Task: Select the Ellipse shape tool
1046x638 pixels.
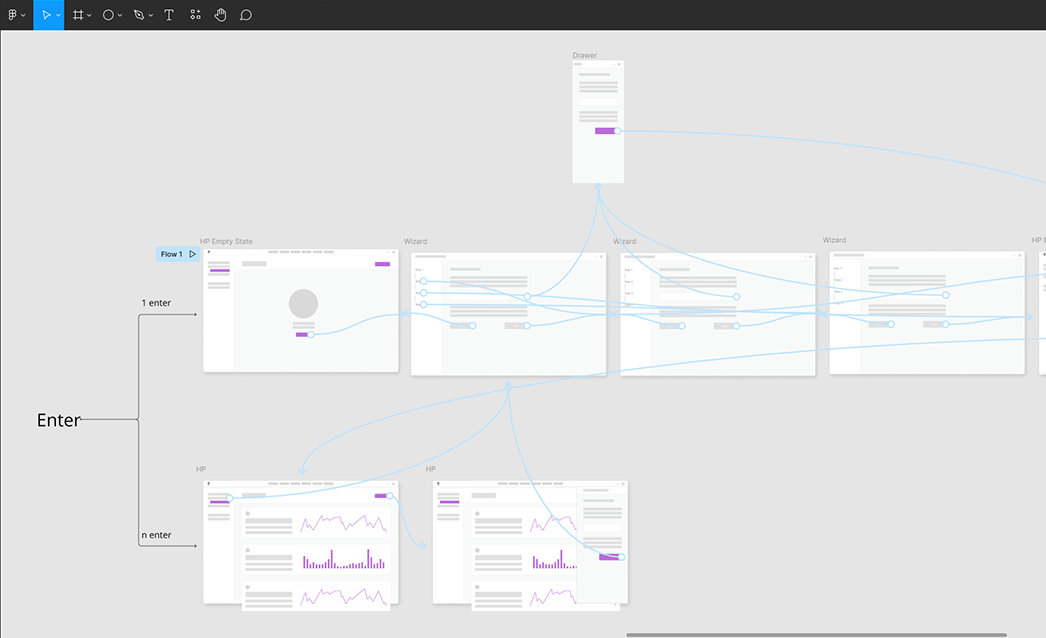Action: tap(108, 15)
